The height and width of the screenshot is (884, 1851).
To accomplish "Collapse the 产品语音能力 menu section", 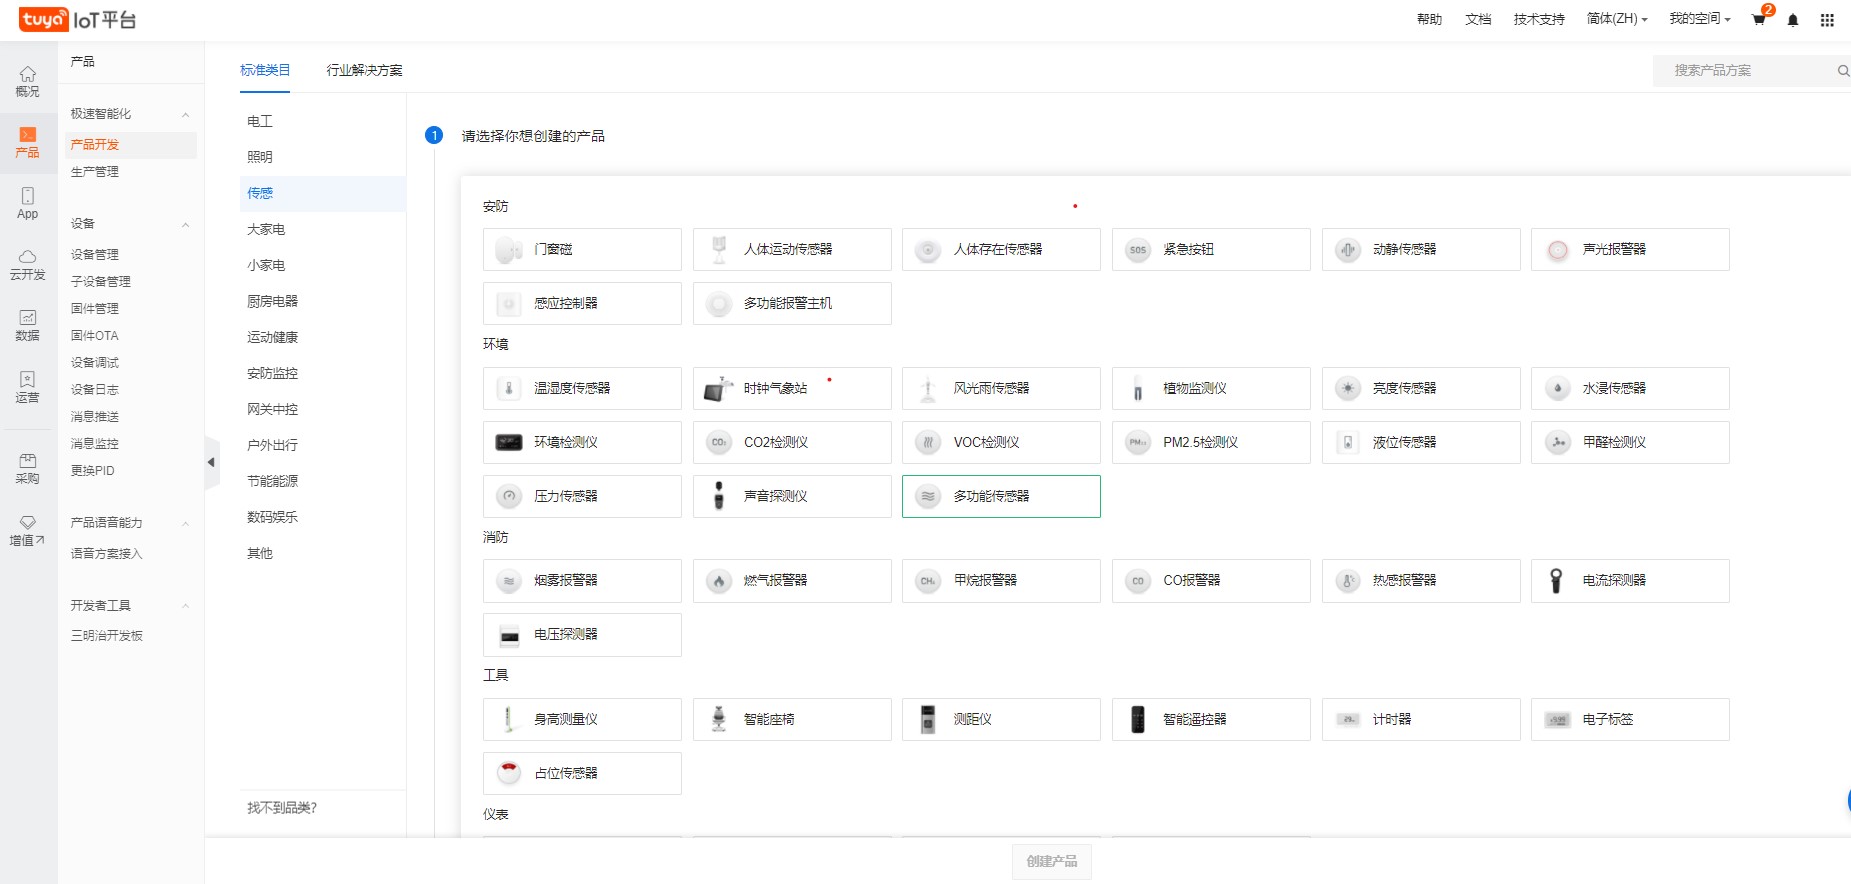I will [185, 523].
